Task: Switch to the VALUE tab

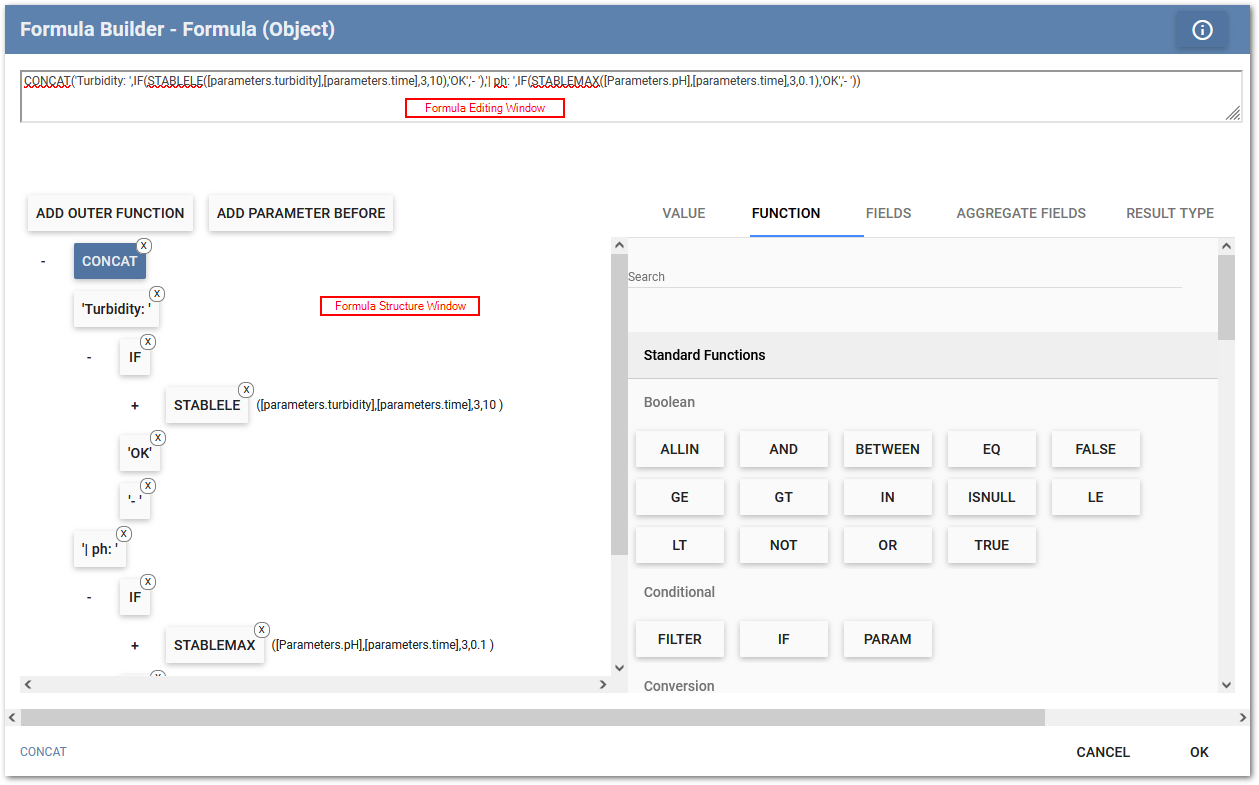Action: 684,213
